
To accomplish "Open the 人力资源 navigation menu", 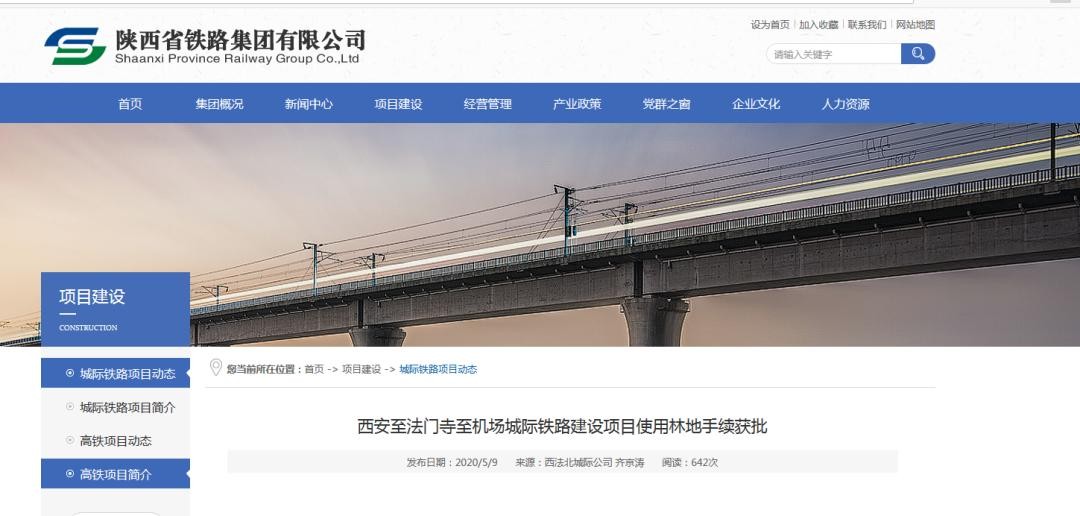I will tap(846, 104).
